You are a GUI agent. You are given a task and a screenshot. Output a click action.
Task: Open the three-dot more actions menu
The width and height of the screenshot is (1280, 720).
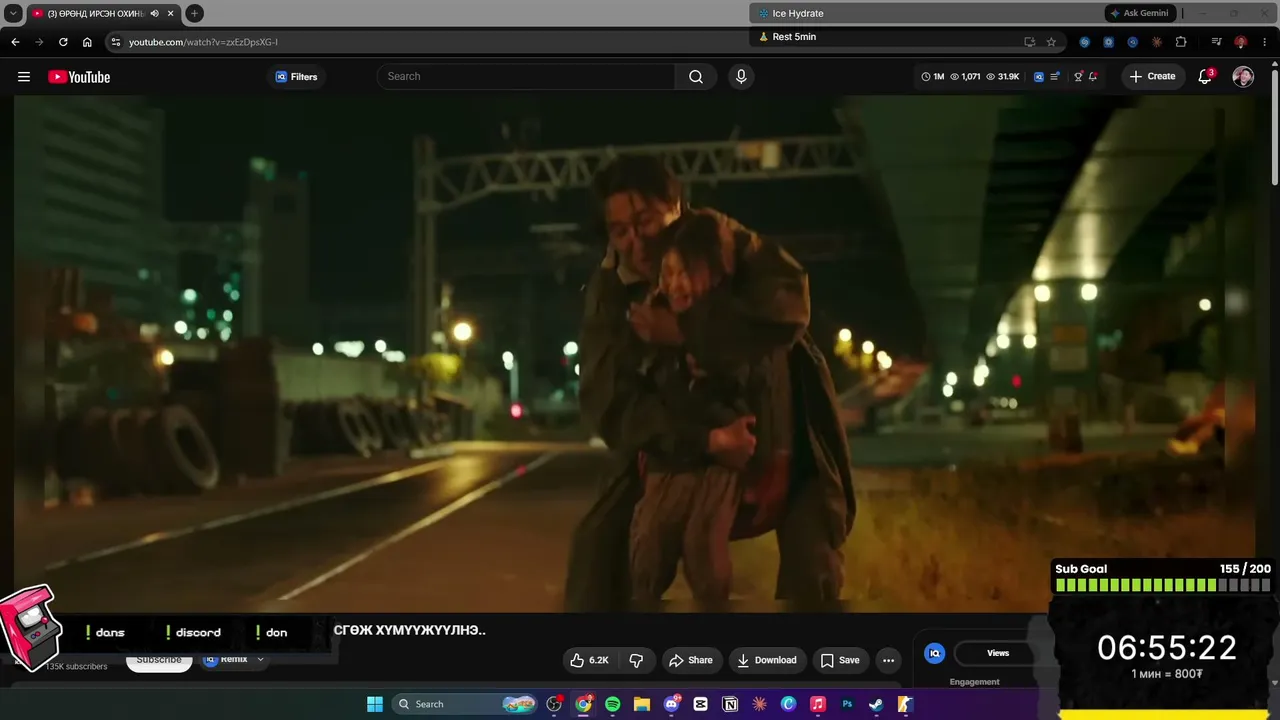888,660
